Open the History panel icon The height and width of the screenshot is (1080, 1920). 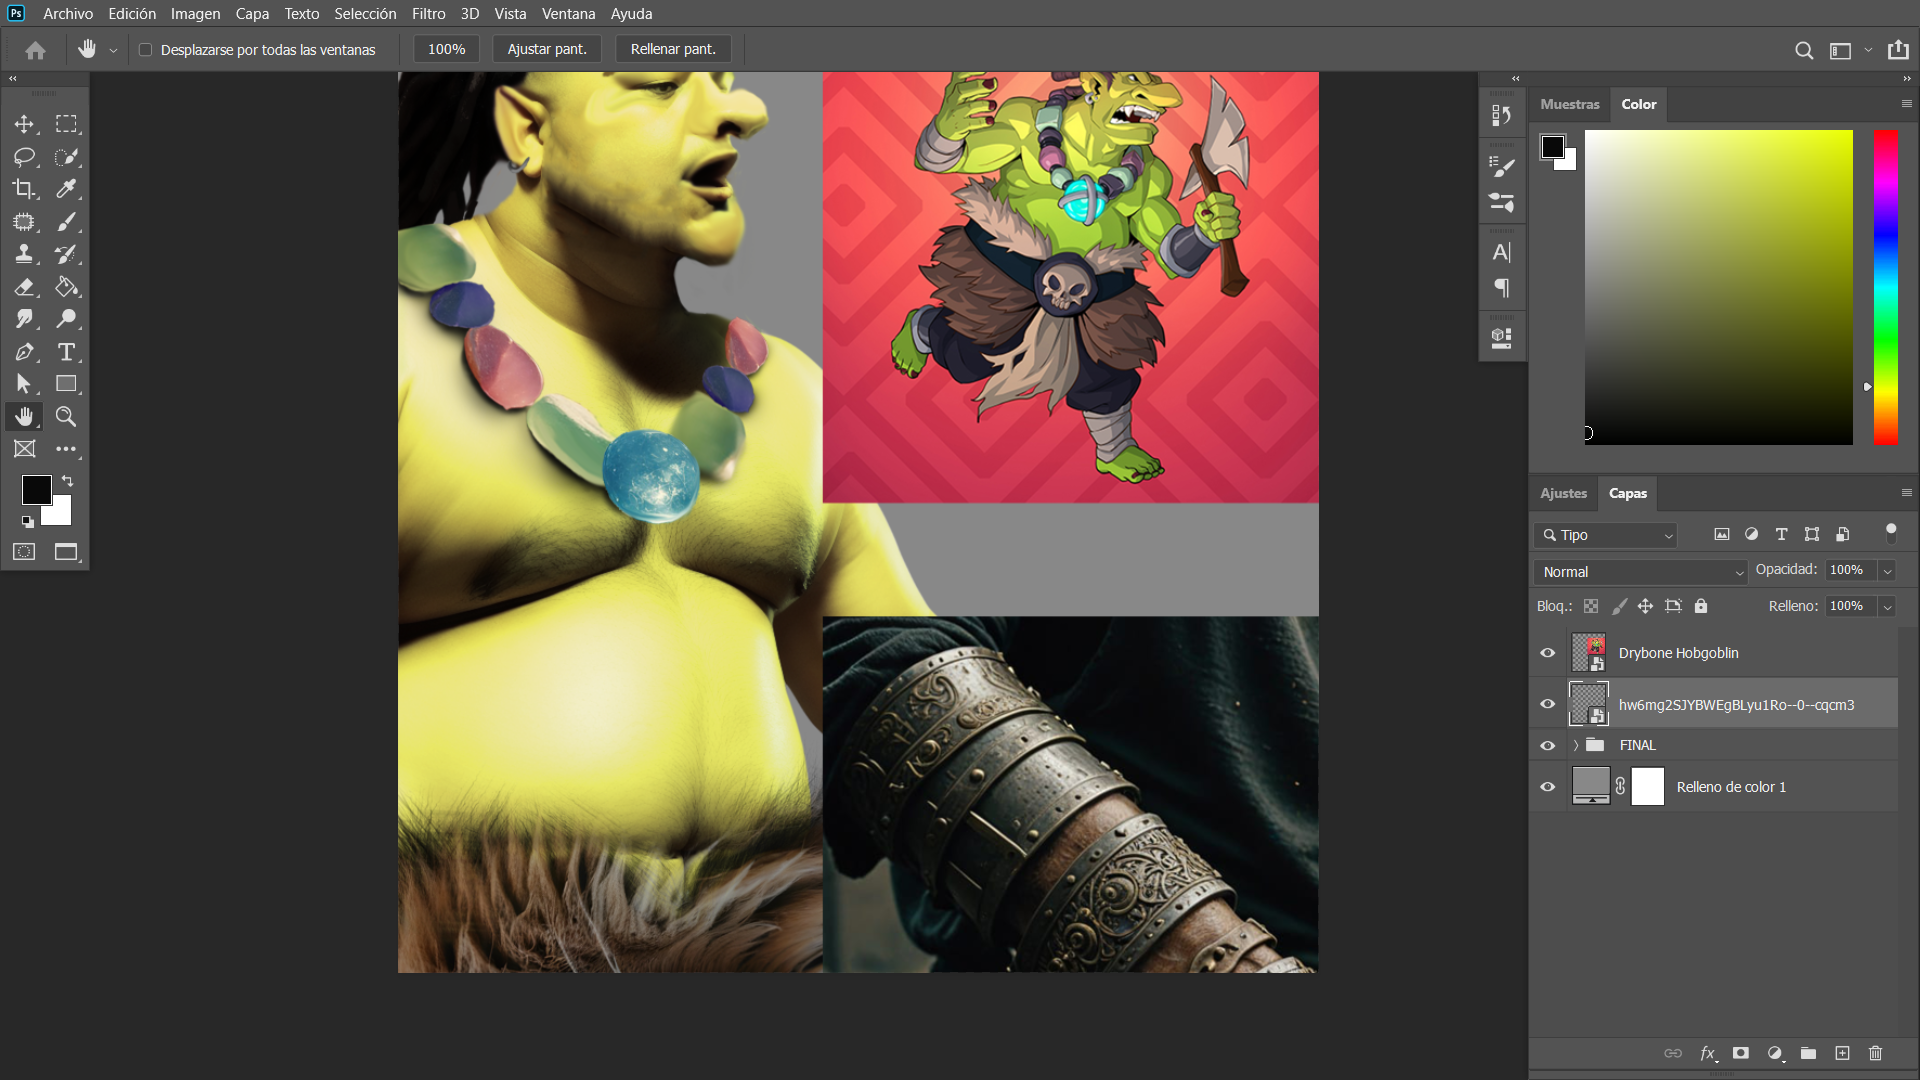pos(1501,116)
